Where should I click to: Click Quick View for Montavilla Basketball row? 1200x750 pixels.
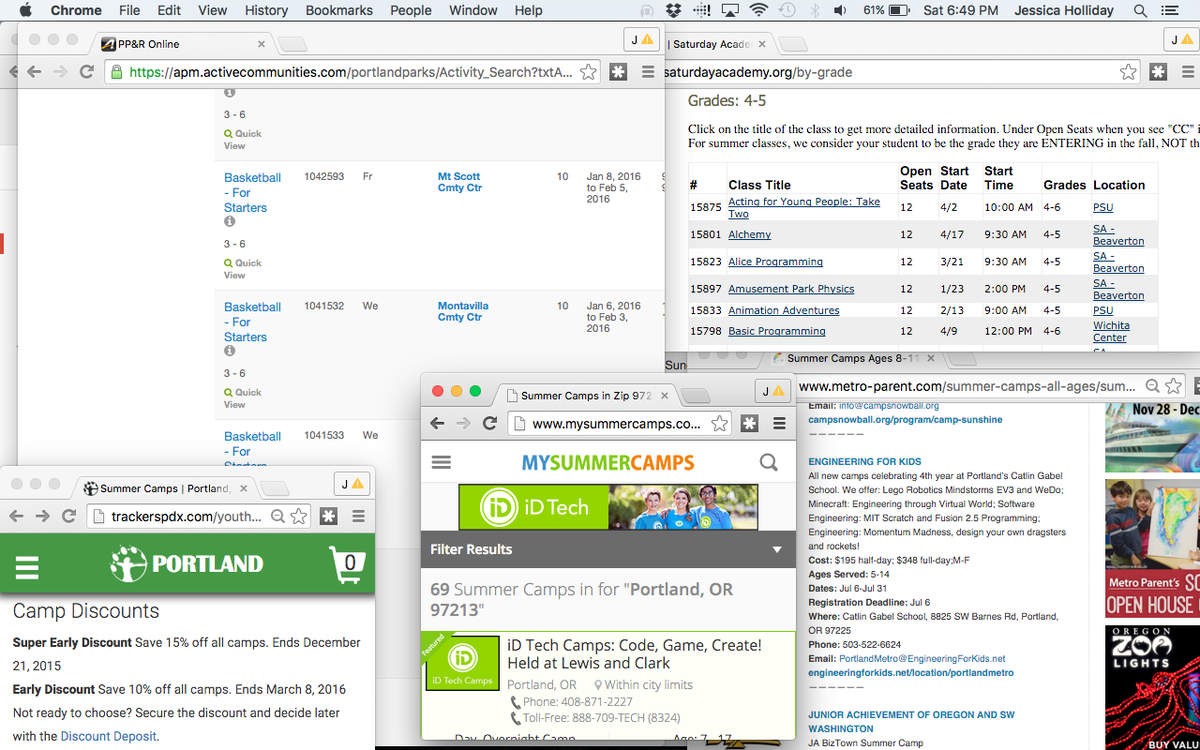242,398
